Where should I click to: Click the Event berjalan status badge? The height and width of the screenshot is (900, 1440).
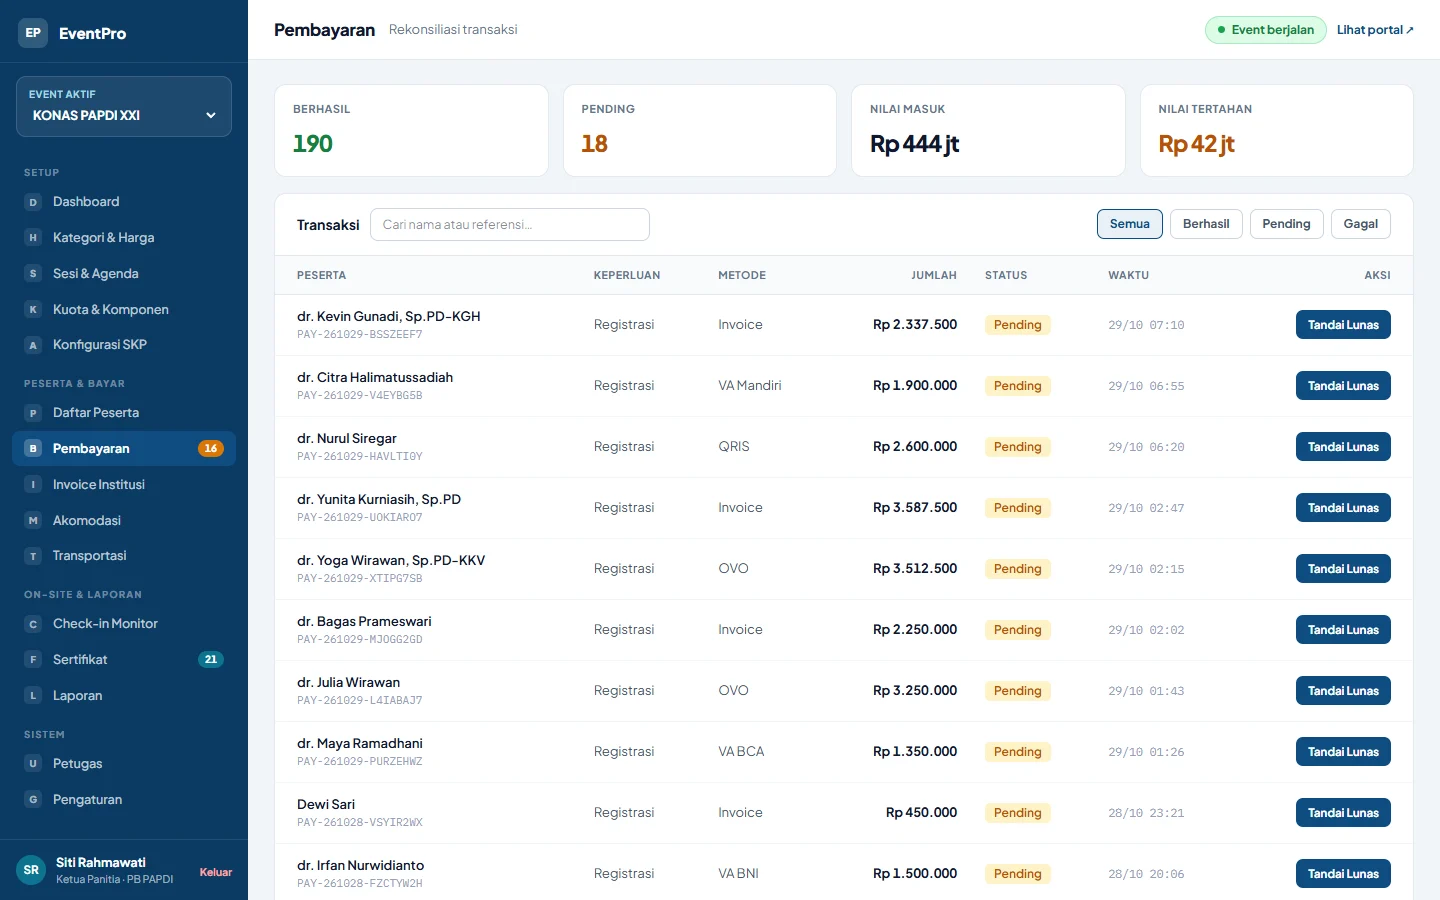pyautogui.click(x=1266, y=30)
